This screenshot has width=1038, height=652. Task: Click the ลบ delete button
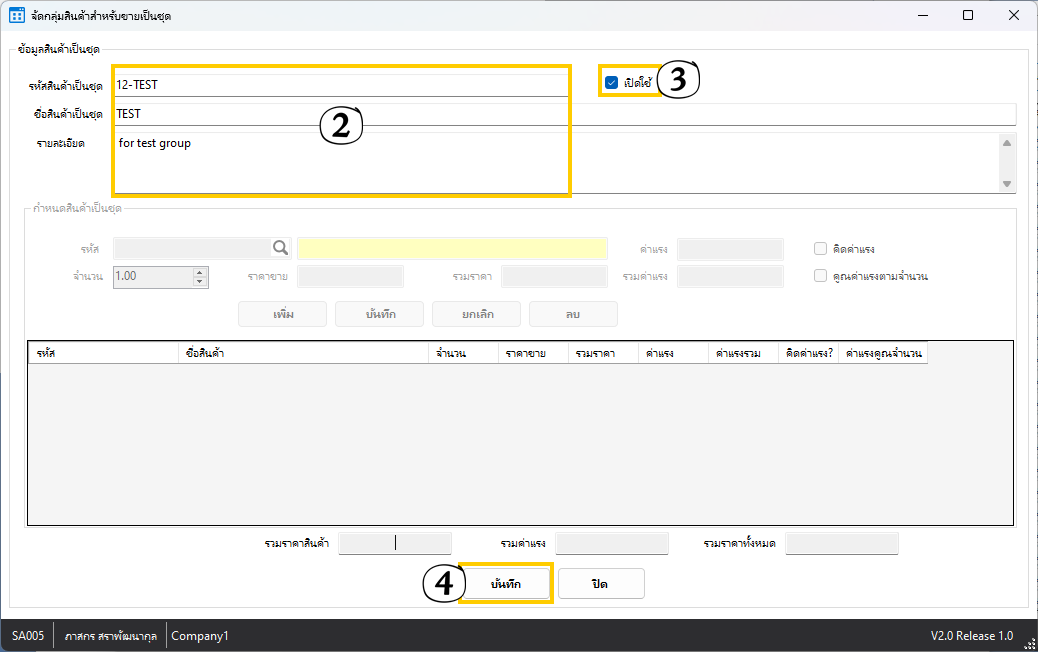click(x=573, y=314)
